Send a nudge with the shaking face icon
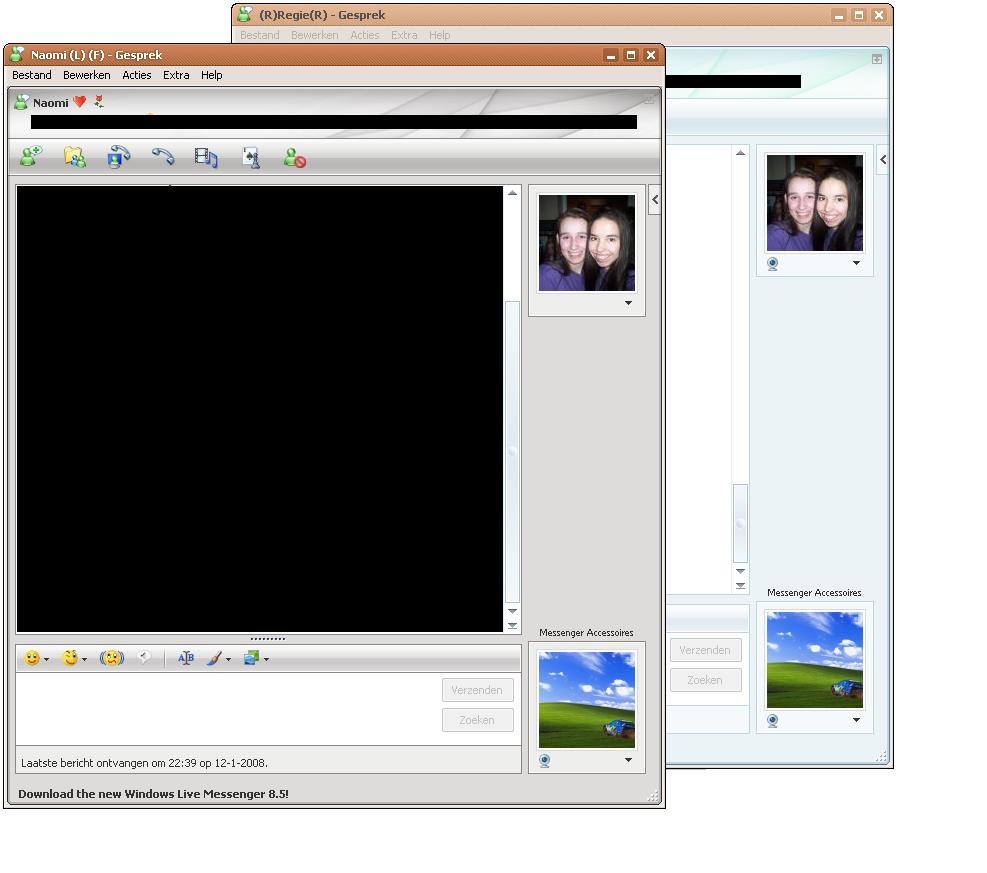Screen dimensions: 987x873 click(111, 658)
